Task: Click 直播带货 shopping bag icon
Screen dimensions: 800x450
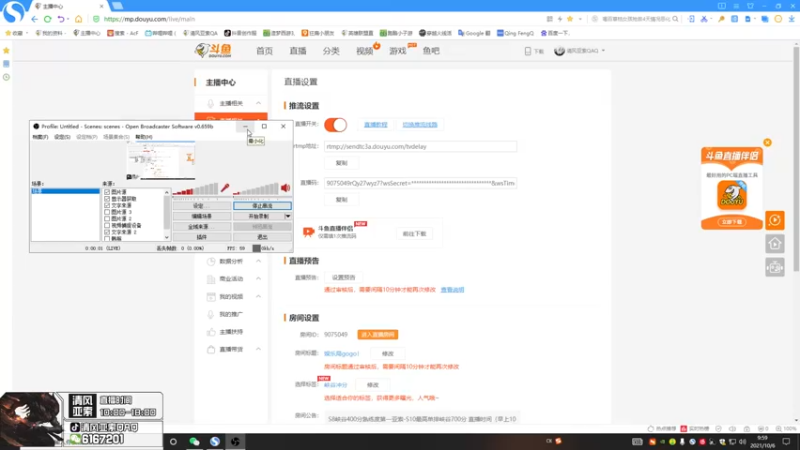Action: click(211, 349)
